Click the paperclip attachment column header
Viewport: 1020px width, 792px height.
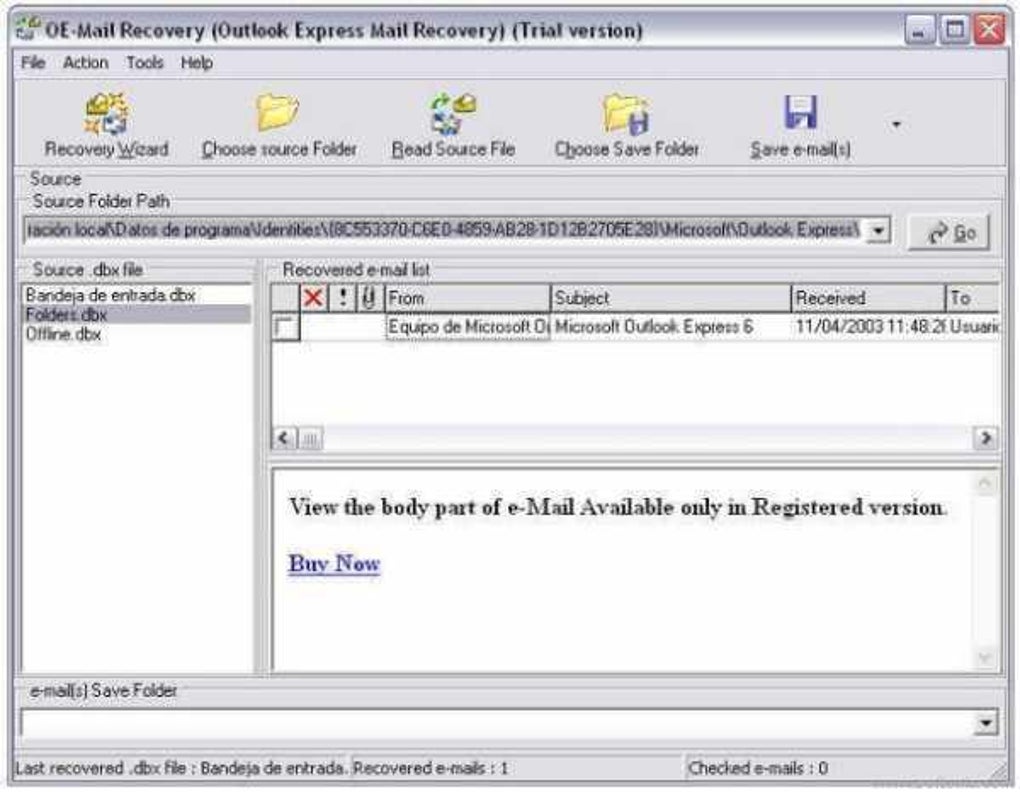[x=369, y=298]
